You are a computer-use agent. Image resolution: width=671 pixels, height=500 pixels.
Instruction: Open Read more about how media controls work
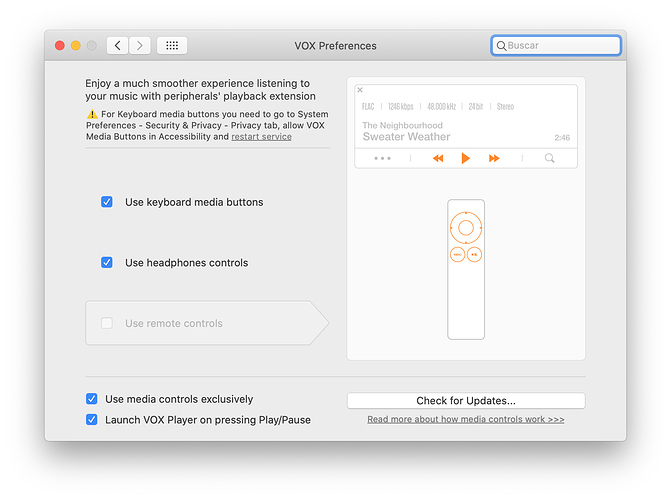pyautogui.click(x=466, y=419)
